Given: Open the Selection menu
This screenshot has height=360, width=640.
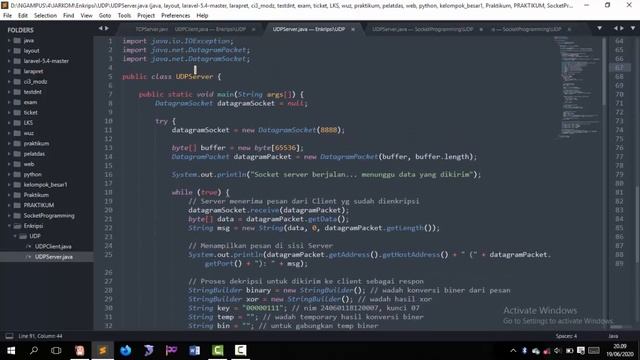Looking at the screenshot, I should 45,16.
